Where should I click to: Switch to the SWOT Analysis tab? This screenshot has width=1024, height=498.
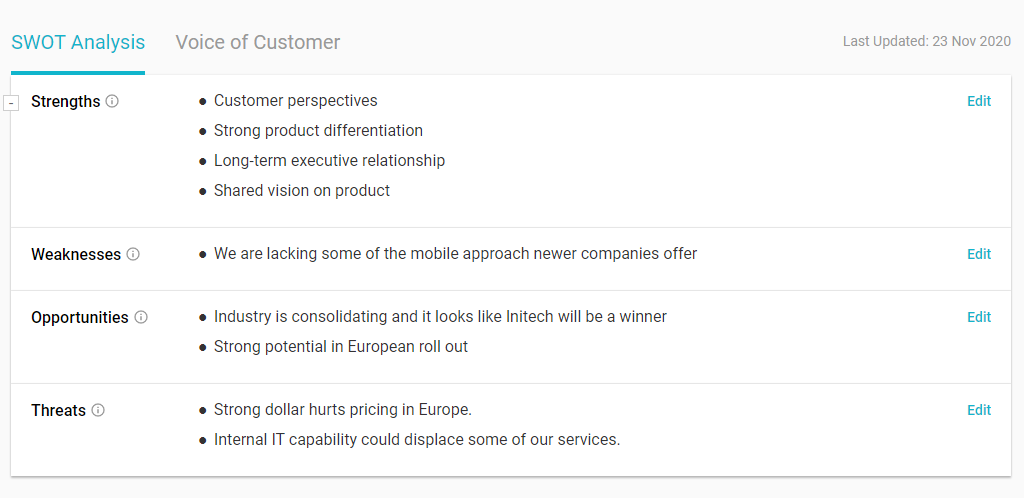tap(78, 43)
